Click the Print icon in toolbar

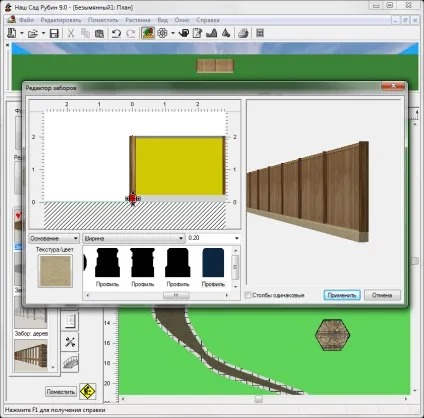coord(243,33)
